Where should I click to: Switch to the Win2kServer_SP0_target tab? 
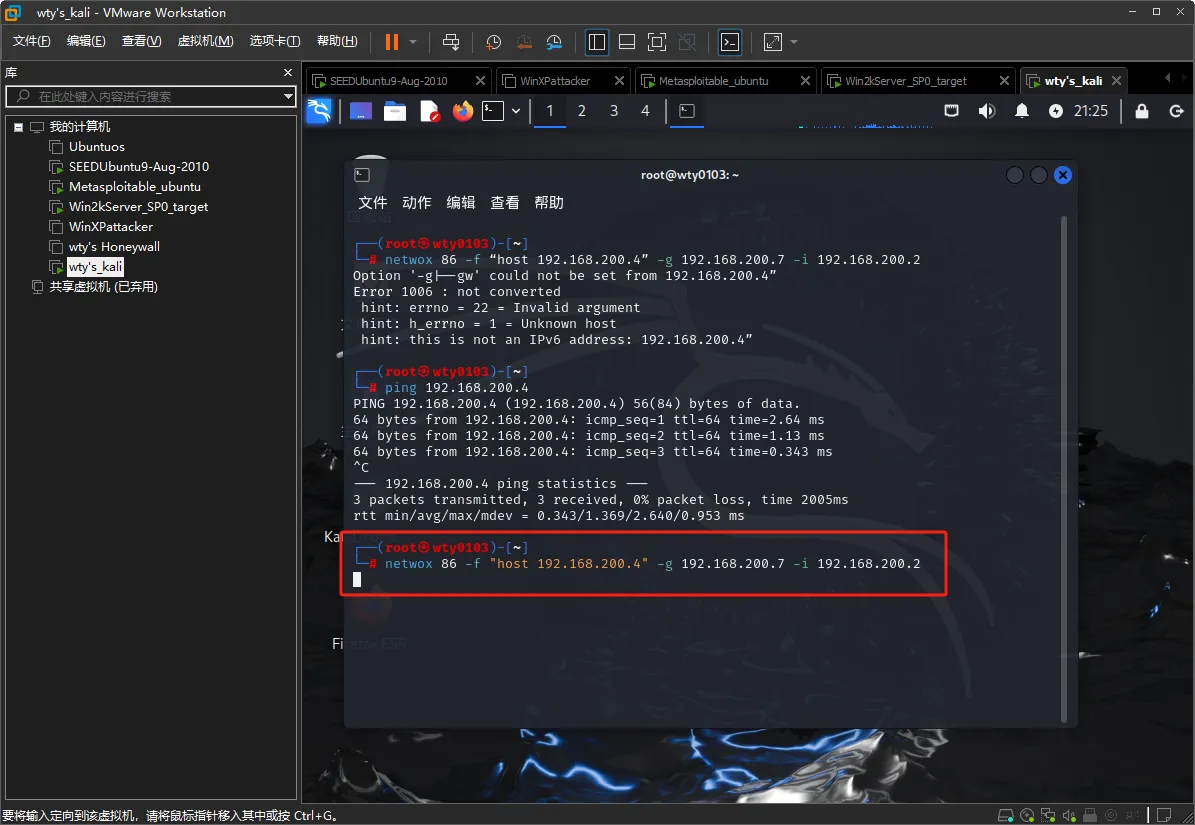[905, 81]
